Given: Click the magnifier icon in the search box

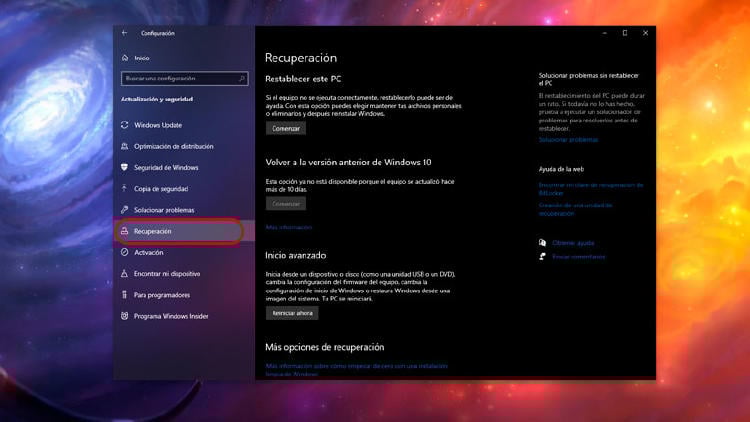Looking at the screenshot, I should 241,78.
